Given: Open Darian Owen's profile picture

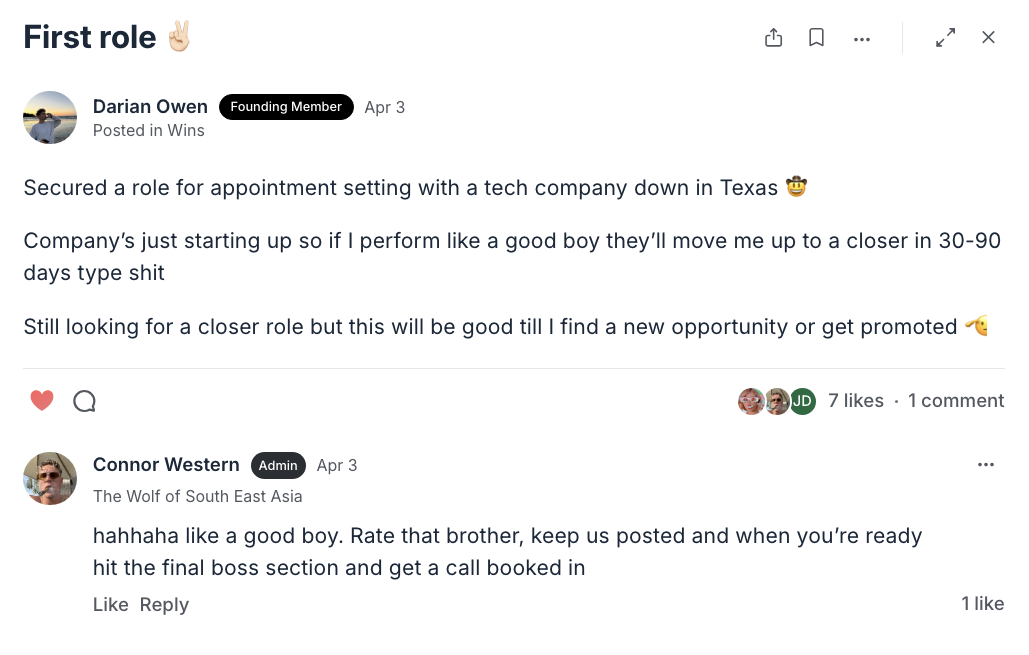Looking at the screenshot, I should 50,117.
